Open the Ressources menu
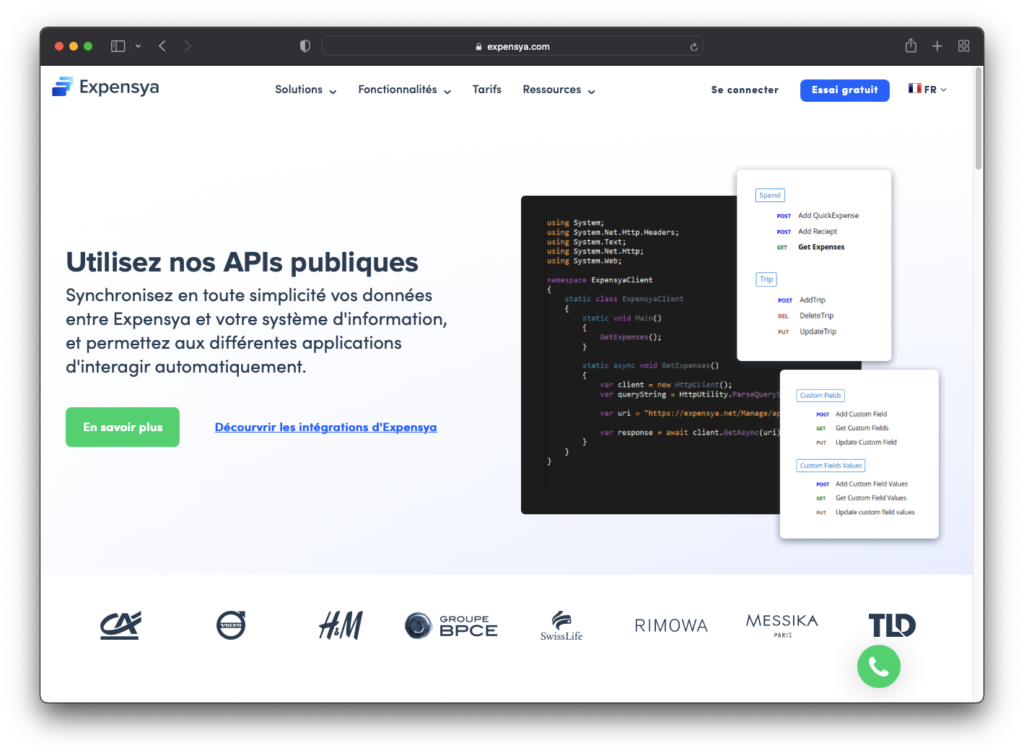 tap(558, 90)
